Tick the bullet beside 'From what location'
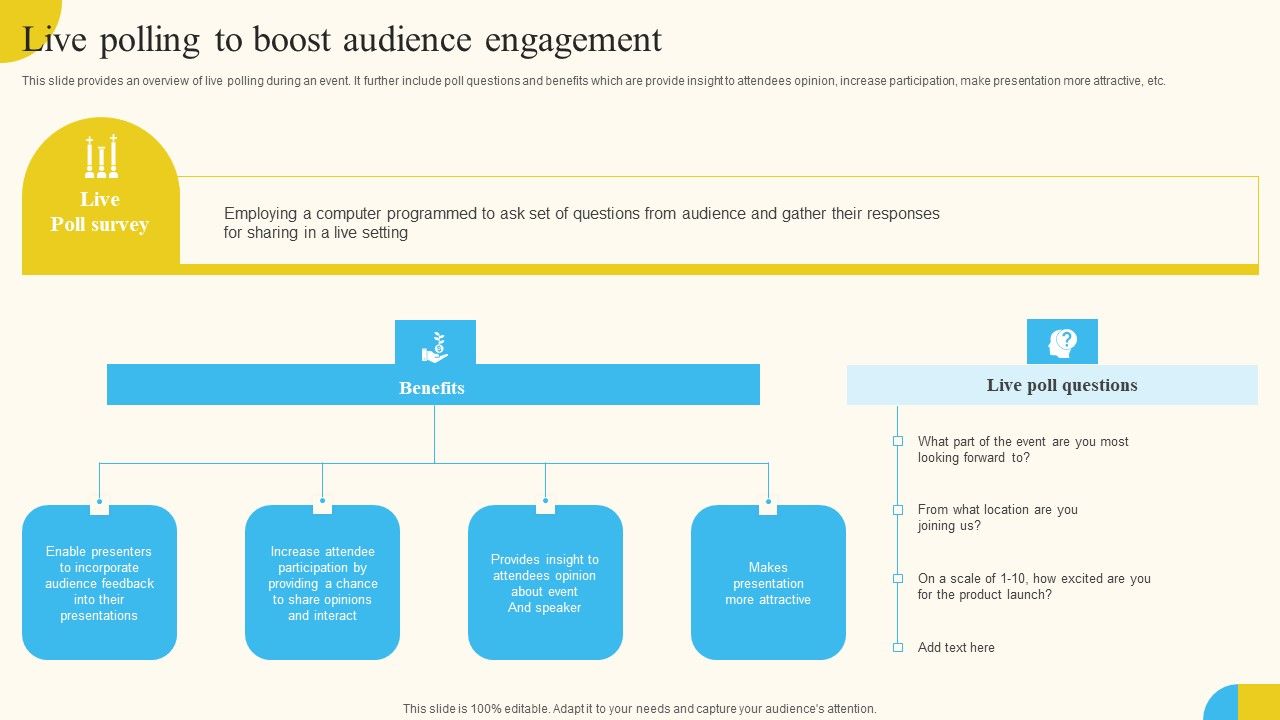This screenshot has width=1280, height=720. point(898,510)
